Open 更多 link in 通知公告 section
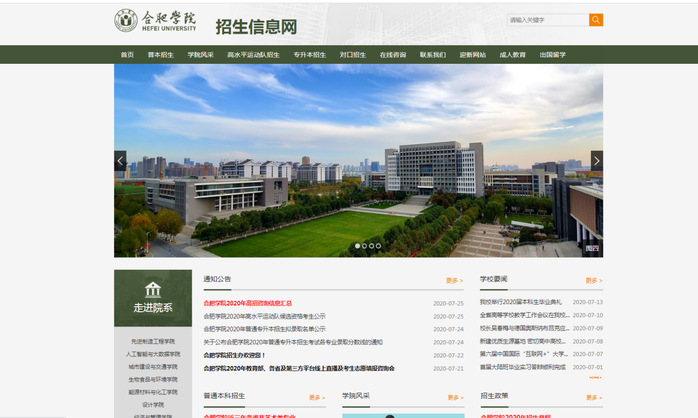Viewport: 698px width, 418px height. (x=455, y=281)
